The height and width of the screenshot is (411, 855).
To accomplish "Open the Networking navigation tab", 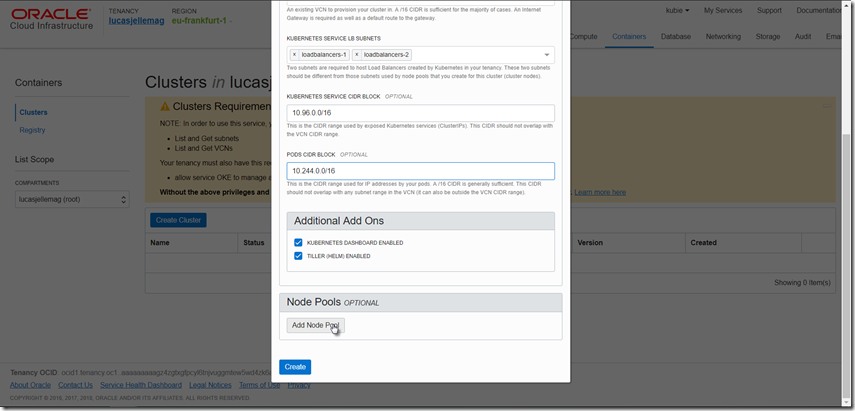I will point(723,37).
